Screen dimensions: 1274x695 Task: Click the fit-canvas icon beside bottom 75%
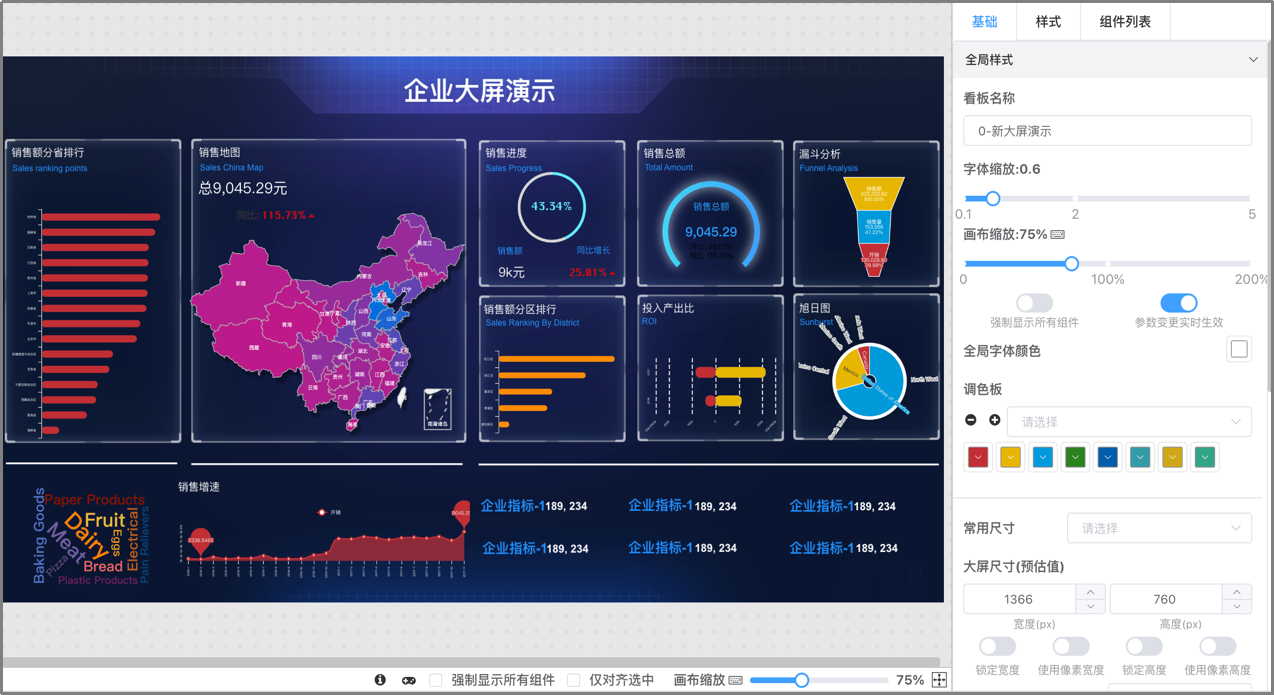point(939,680)
